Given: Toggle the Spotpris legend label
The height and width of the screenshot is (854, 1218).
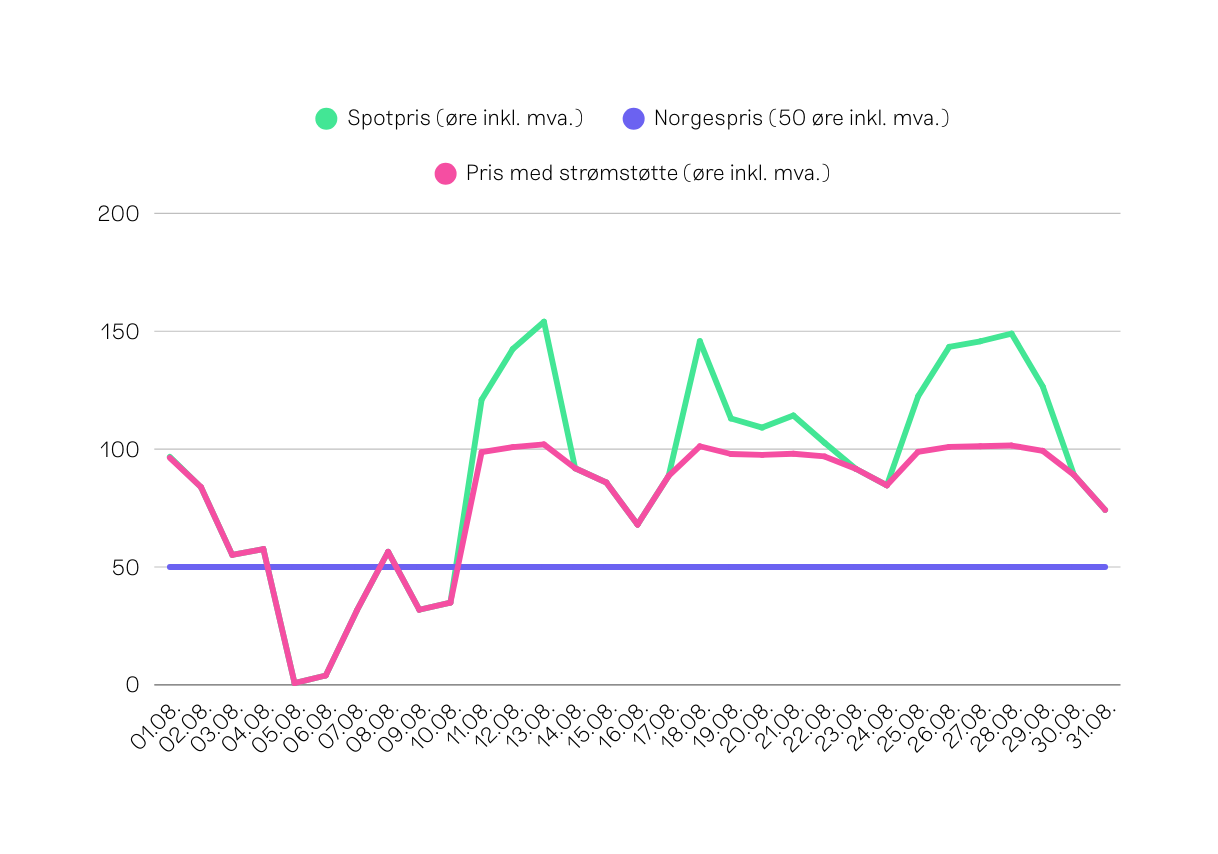Looking at the screenshot, I should pyautogui.click(x=464, y=118).
